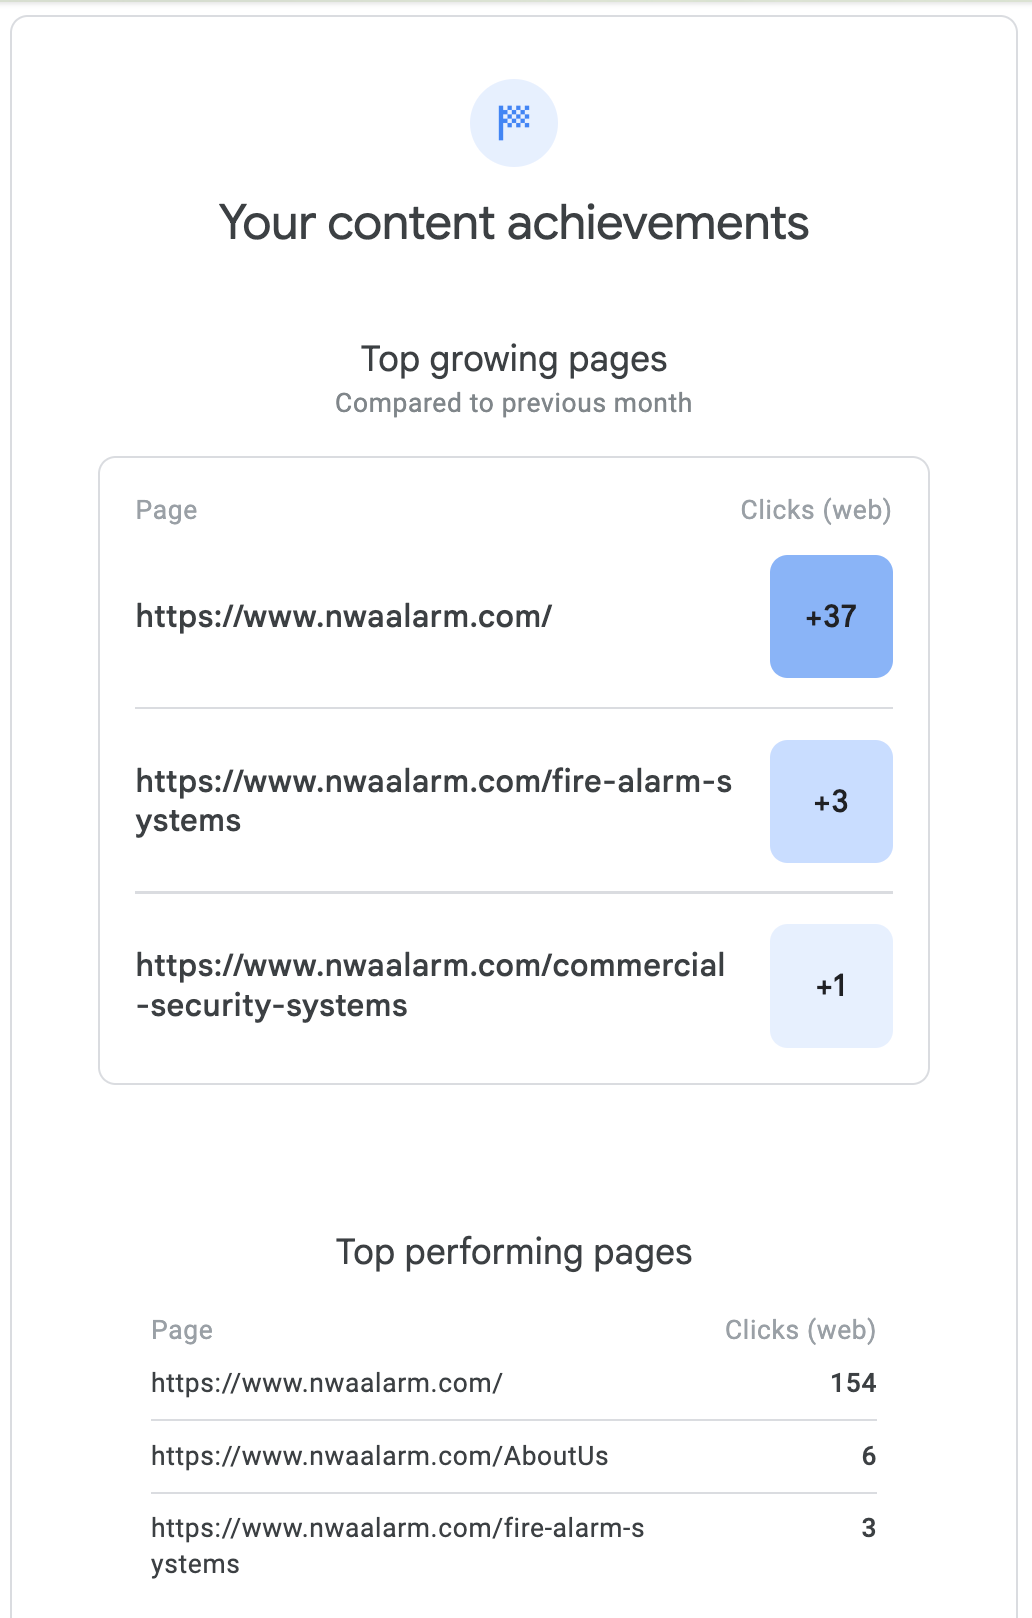
Task: Open nwaalarm.com homepage link in performing pages
Action: tap(327, 1383)
